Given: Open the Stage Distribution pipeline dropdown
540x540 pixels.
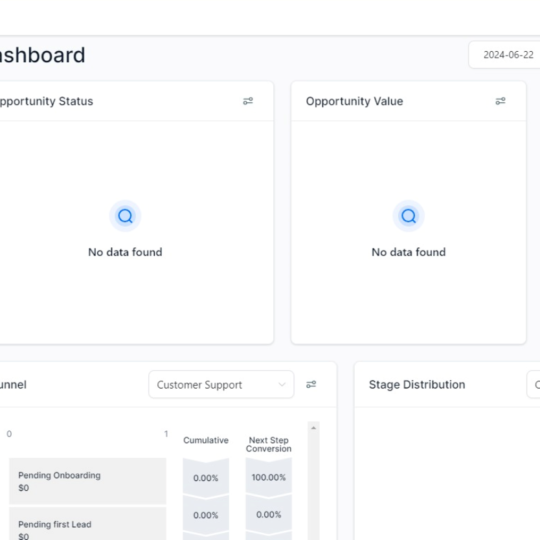Looking at the screenshot, I should coord(533,384).
